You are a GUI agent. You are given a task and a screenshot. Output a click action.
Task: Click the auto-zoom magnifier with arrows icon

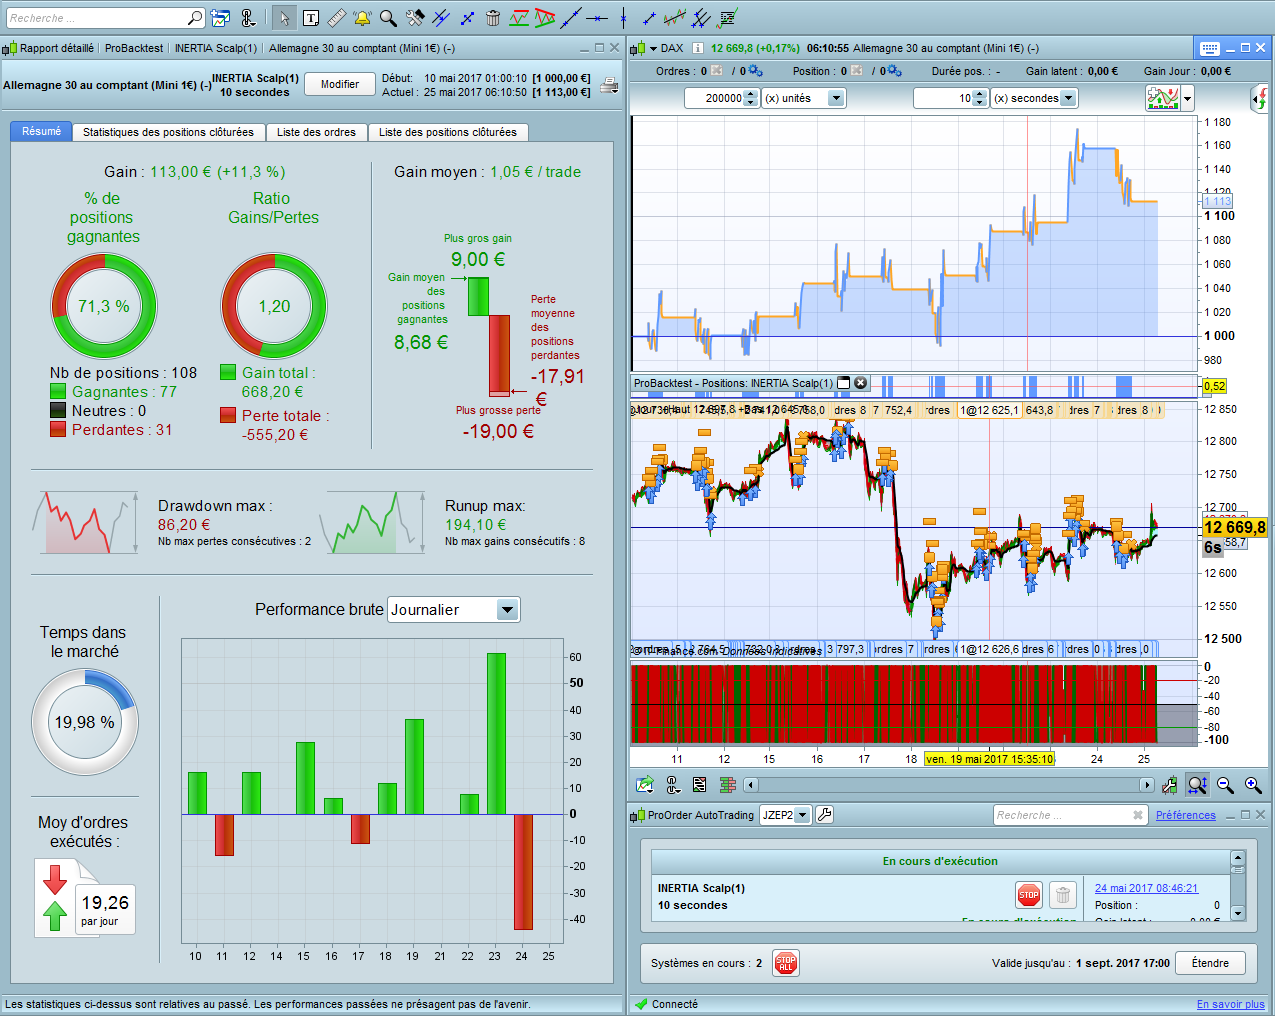1197,785
